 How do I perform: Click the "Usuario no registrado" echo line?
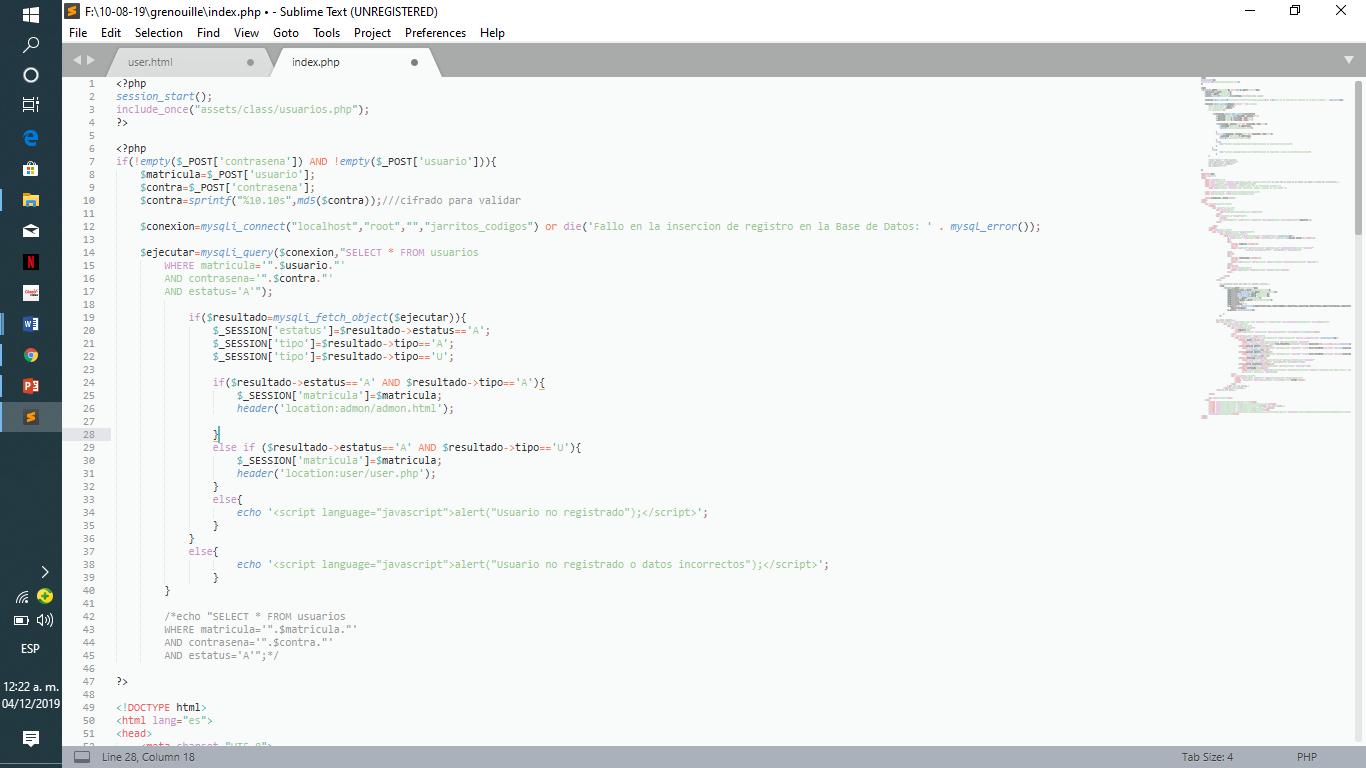[x=472, y=513]
